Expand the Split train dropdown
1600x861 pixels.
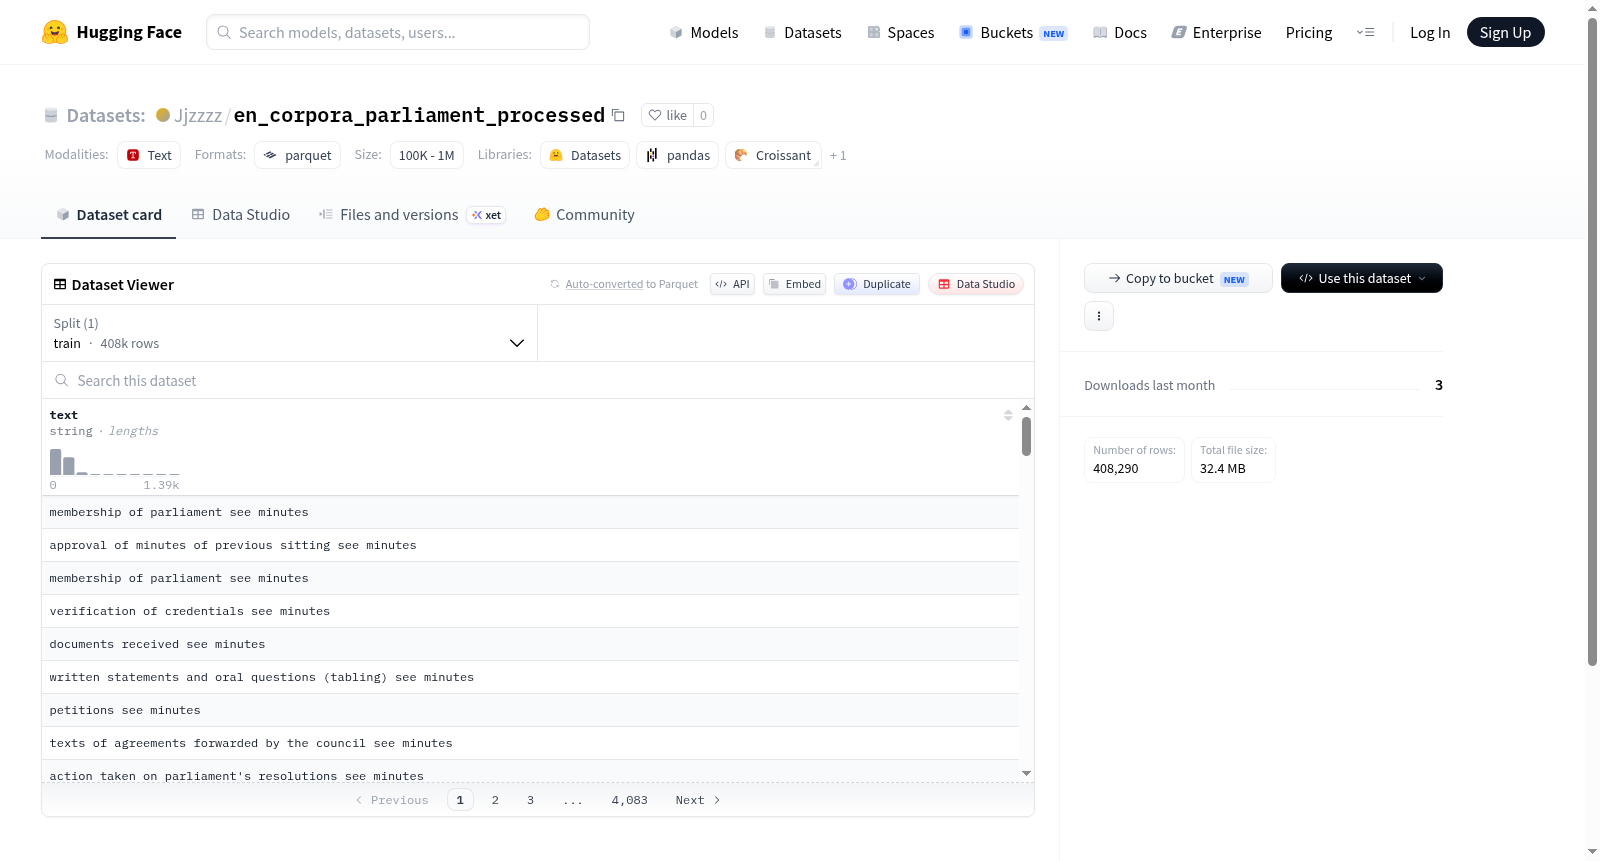(x=290, y=333)
